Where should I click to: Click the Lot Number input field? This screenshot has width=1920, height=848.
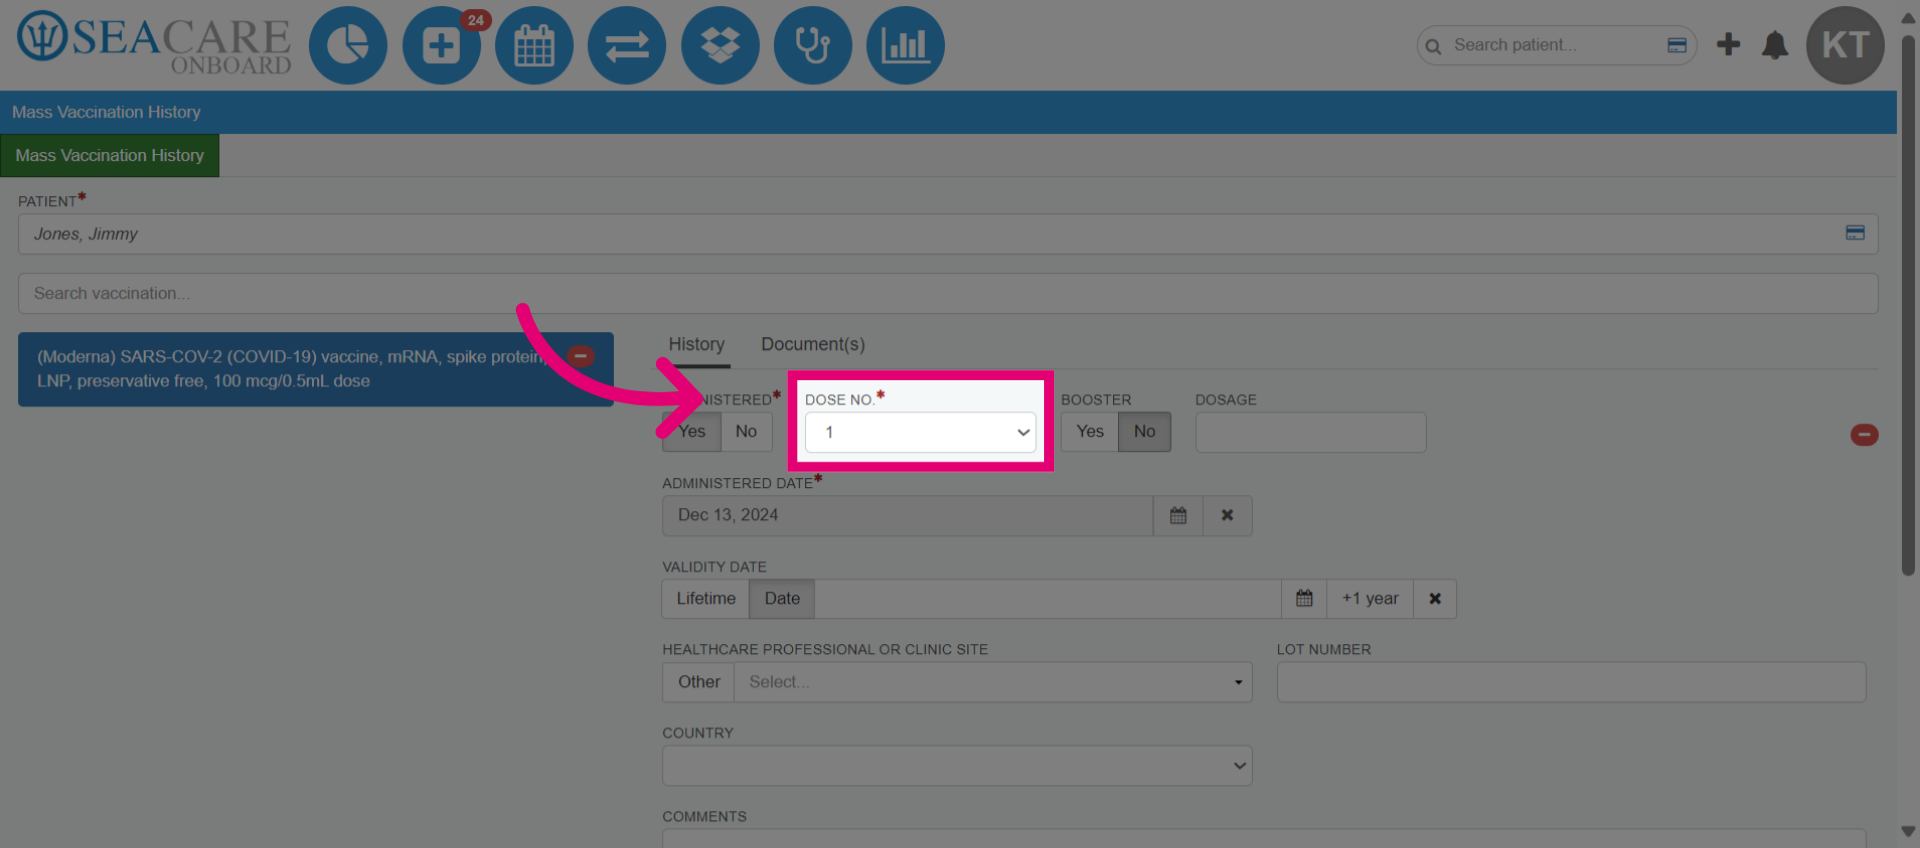[1571, 682]
